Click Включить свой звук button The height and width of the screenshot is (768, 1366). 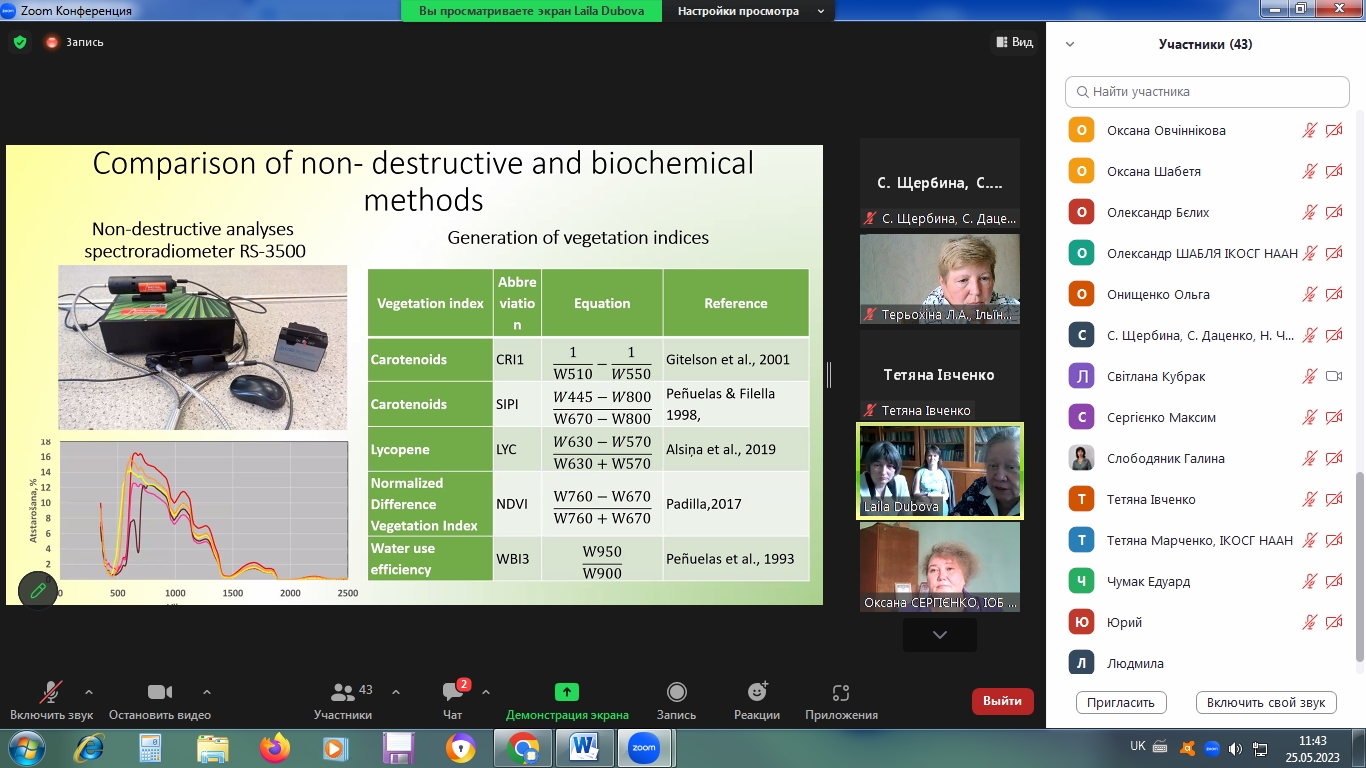point(1266,702)
